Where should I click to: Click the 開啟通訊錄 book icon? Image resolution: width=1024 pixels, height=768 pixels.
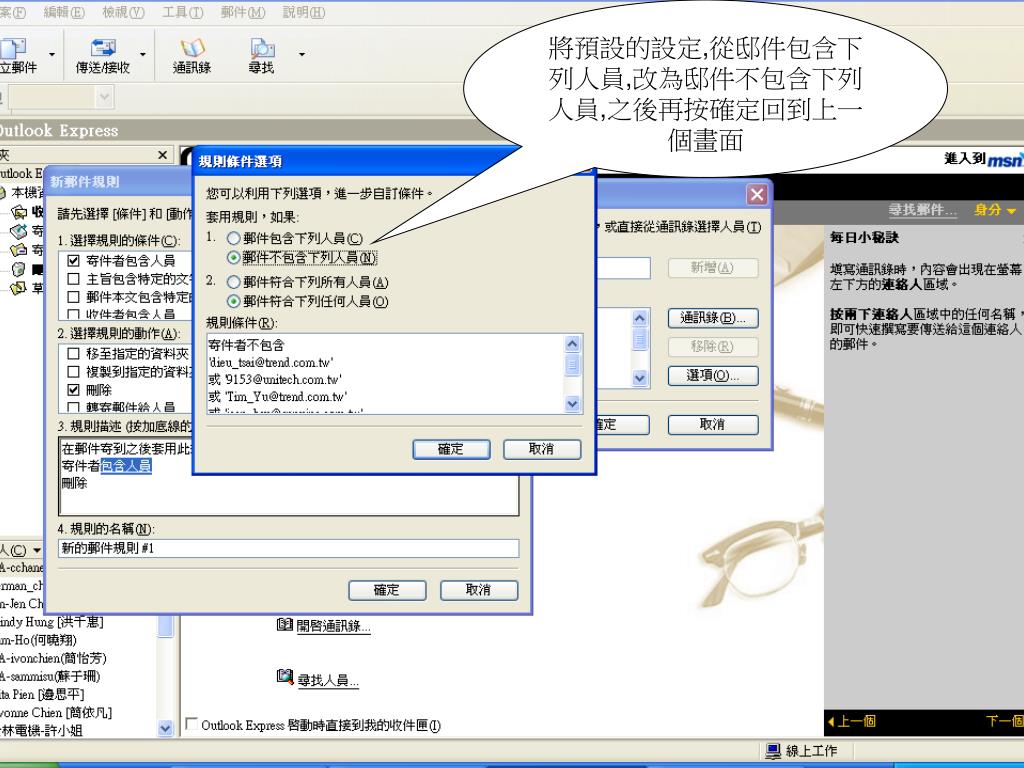tap(285, 625)
